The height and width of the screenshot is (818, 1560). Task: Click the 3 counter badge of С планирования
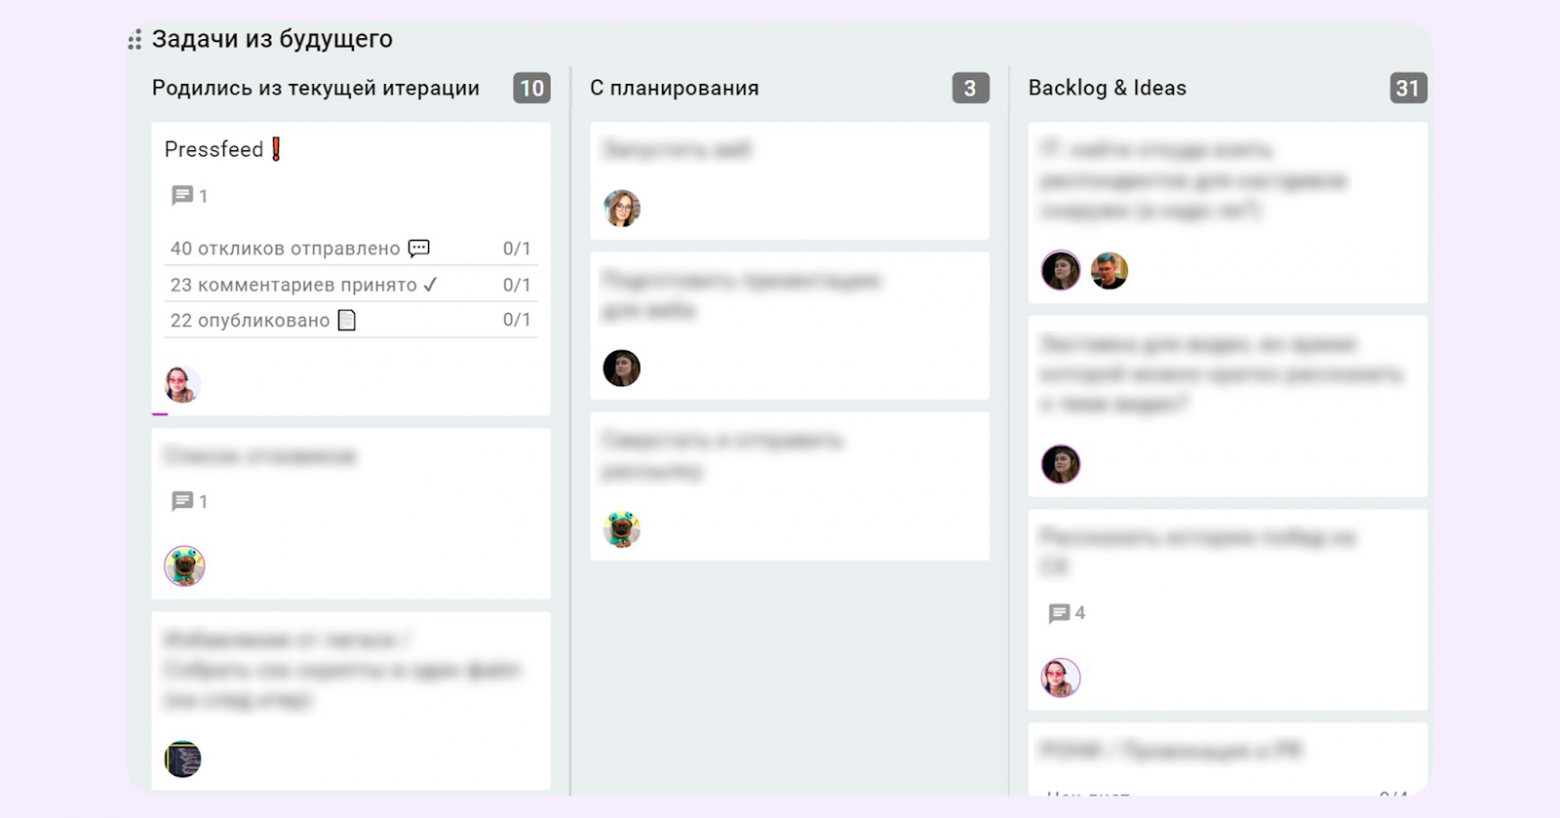coord(970,88)
